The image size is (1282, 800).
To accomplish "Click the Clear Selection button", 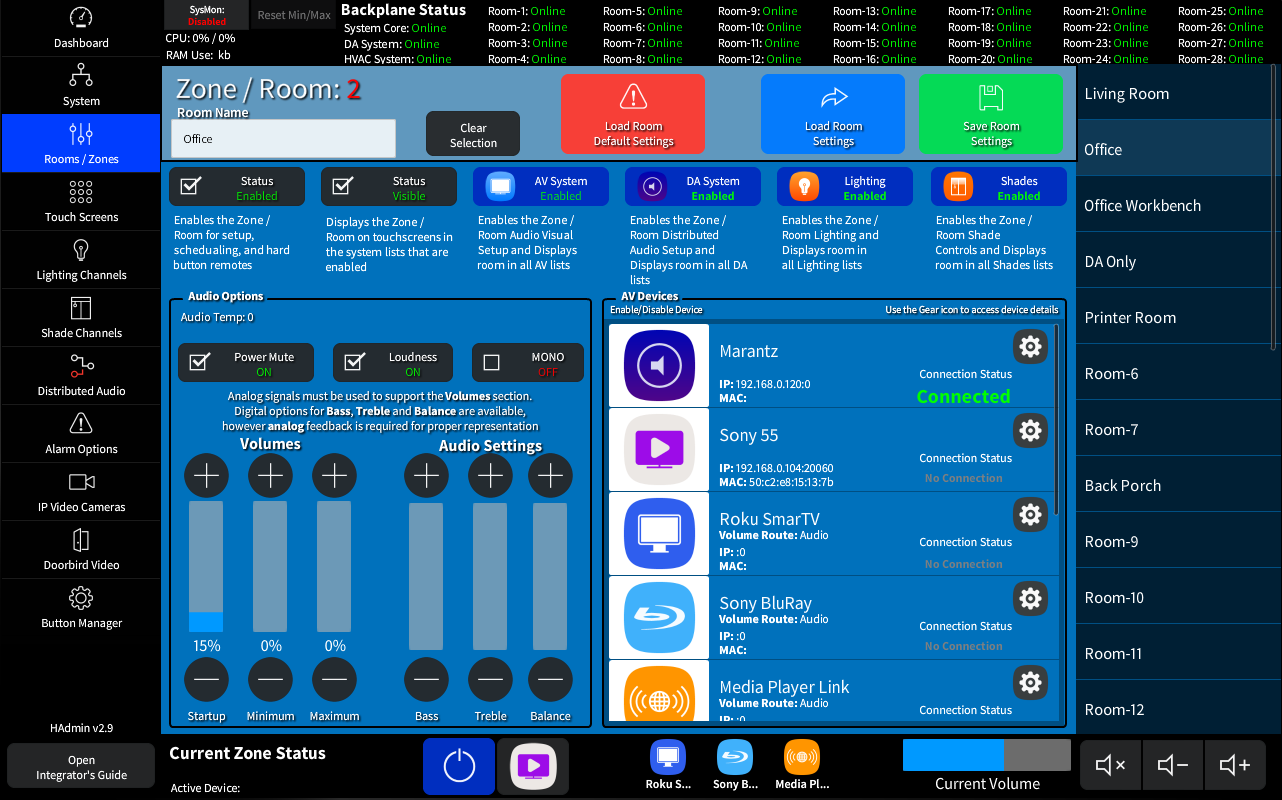I will pos(473,135).
